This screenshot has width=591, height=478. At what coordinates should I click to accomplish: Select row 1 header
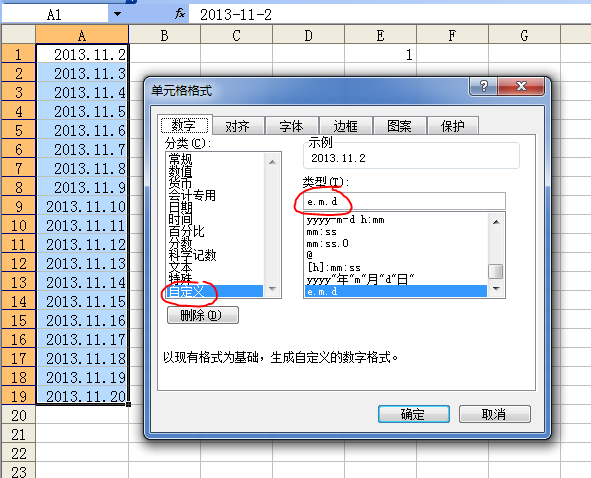pyautogui.click(x=18, y=54)
